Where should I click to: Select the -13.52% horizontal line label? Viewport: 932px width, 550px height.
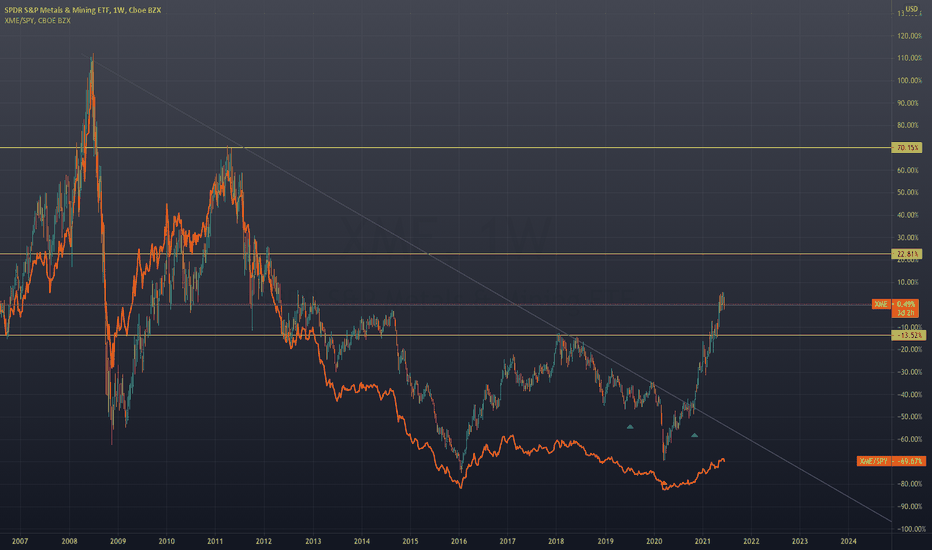click(x=908, y=335)
